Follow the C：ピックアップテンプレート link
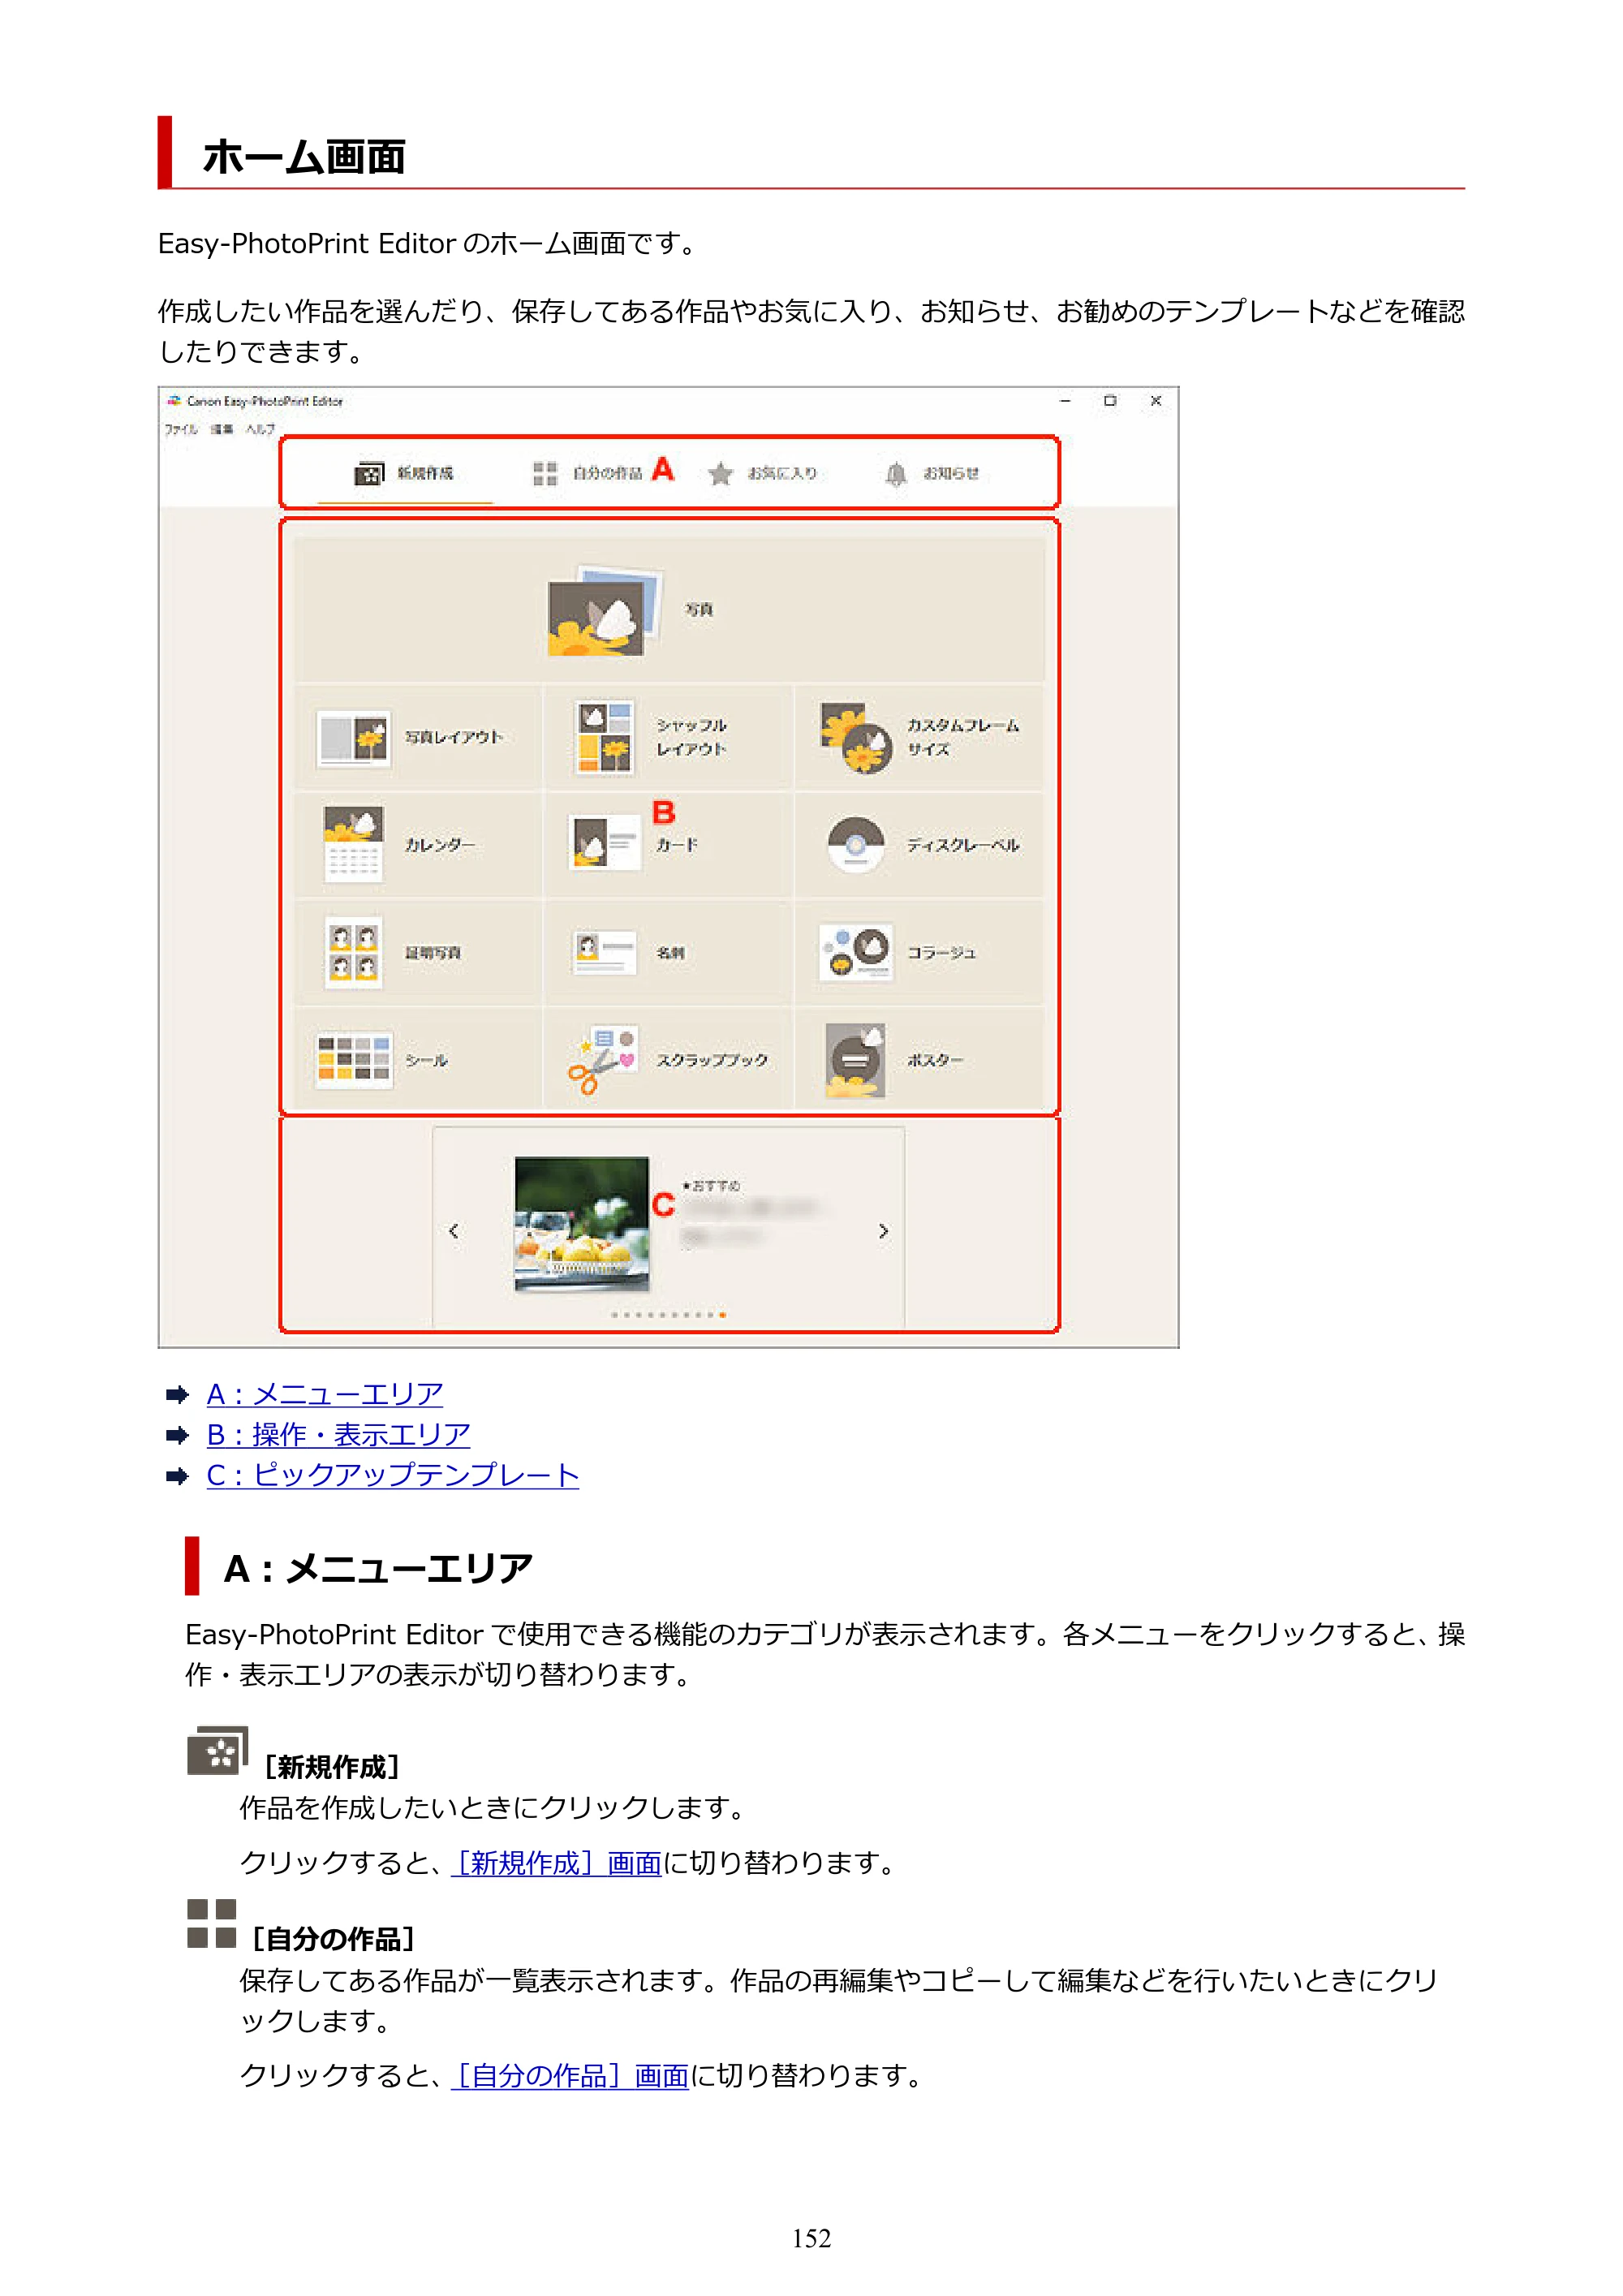This screenshot has width=1623, height=2296. point(393,1475)
